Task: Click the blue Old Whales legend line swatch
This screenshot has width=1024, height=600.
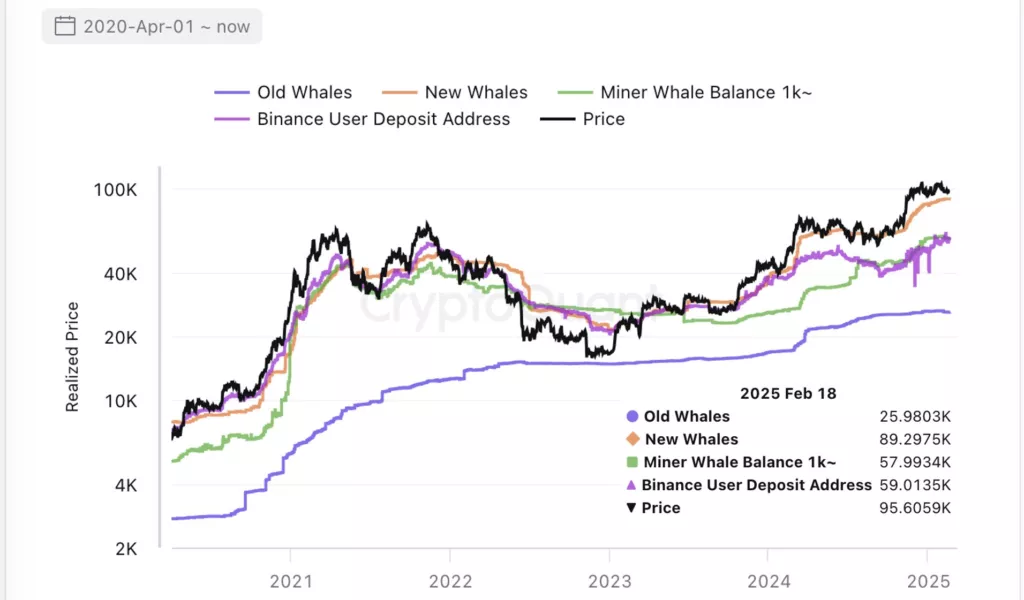Action: (232, 93)
